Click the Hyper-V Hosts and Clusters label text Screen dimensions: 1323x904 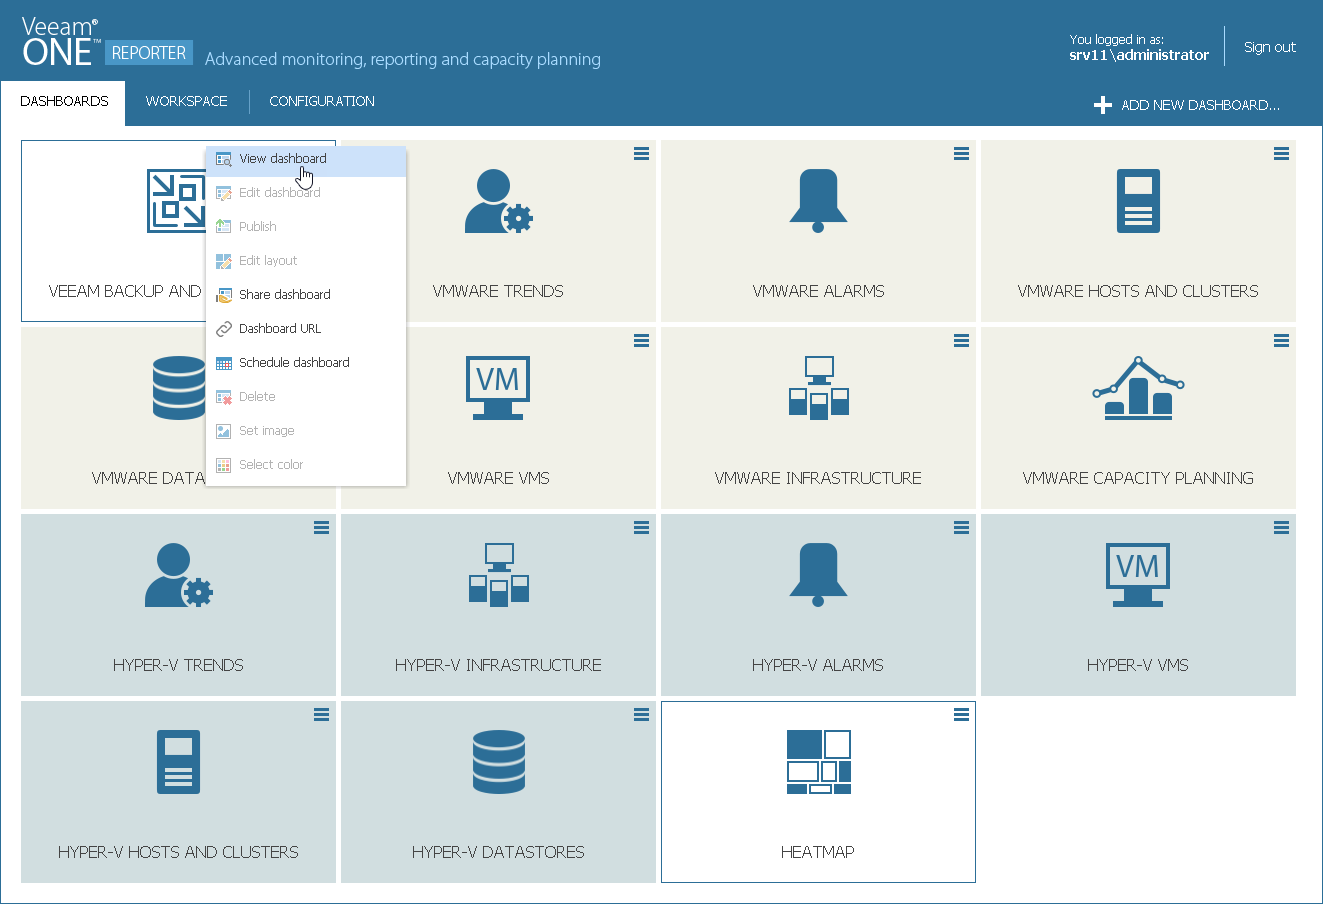coord(178,853)
